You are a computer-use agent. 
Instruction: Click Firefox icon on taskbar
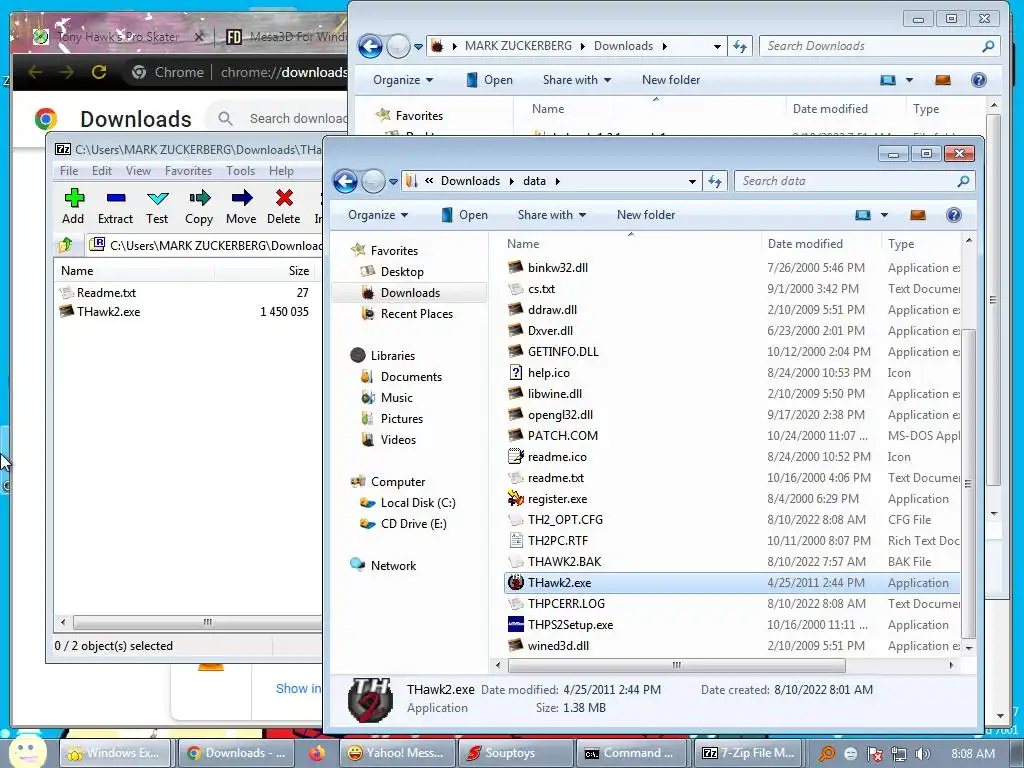317,753
